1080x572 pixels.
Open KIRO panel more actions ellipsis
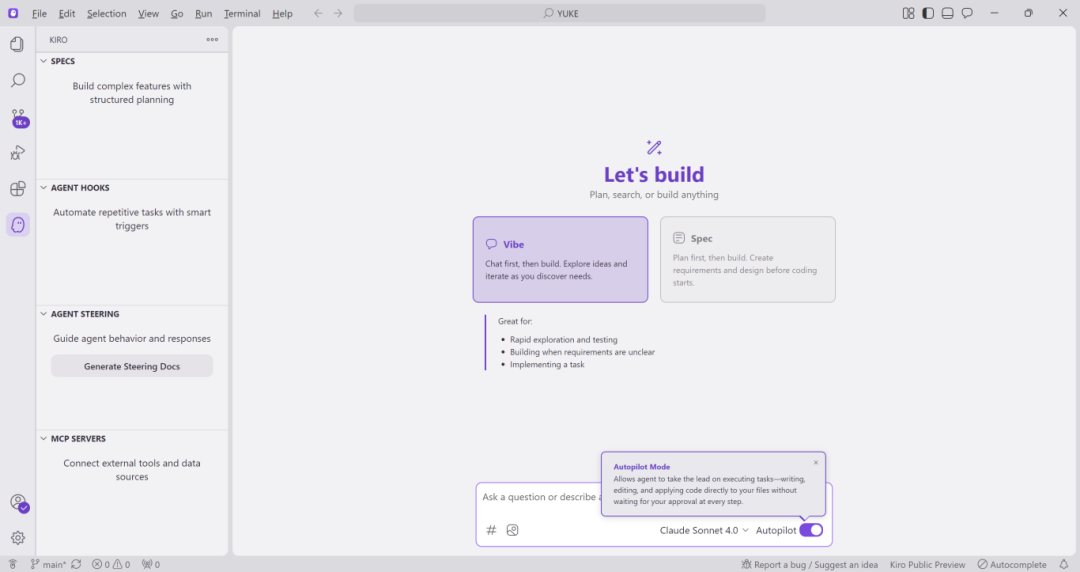click(x=212, y=40)
